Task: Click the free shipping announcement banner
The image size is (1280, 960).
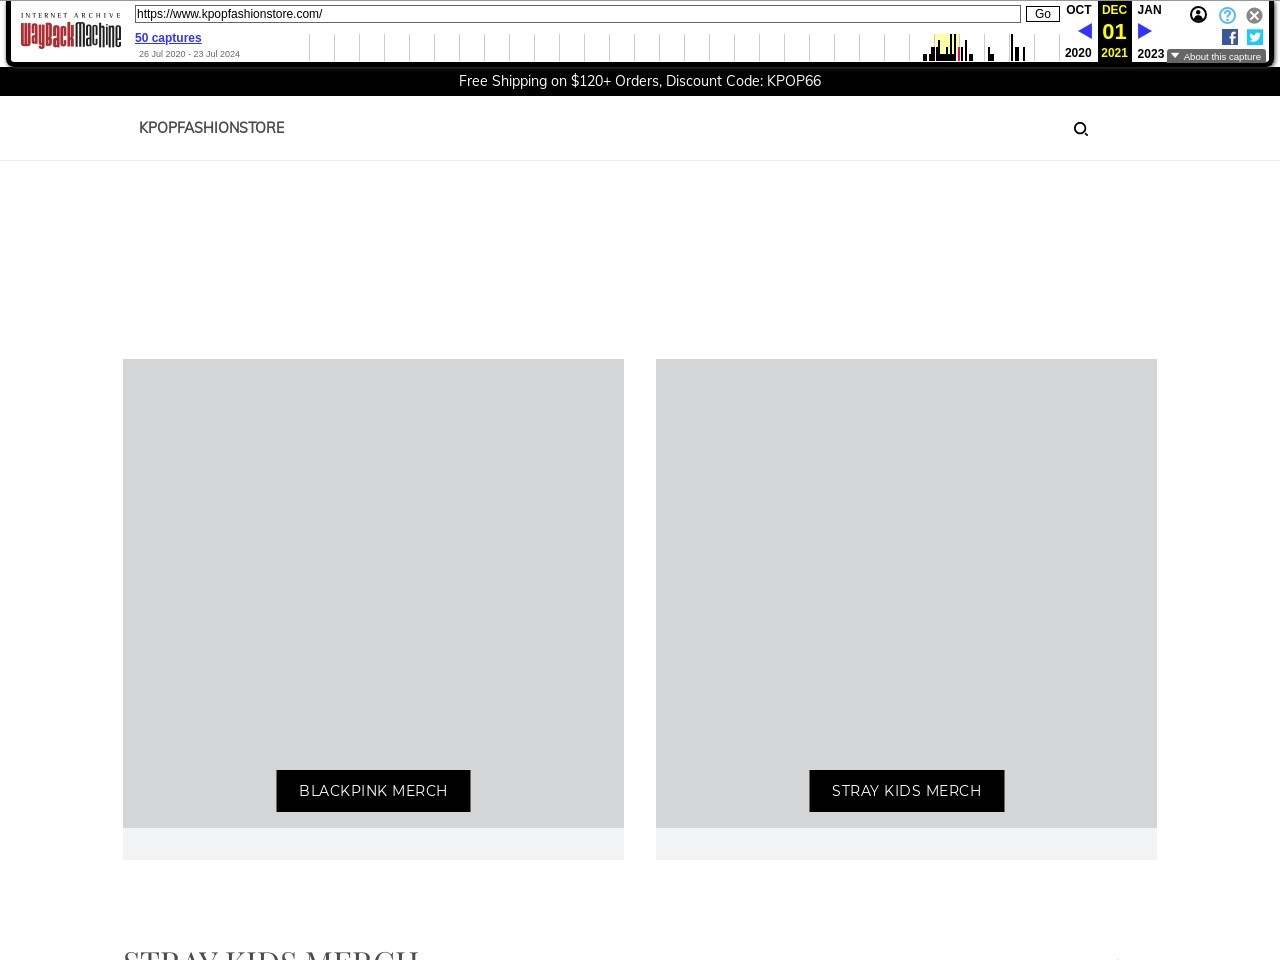Action: [640, 81]
